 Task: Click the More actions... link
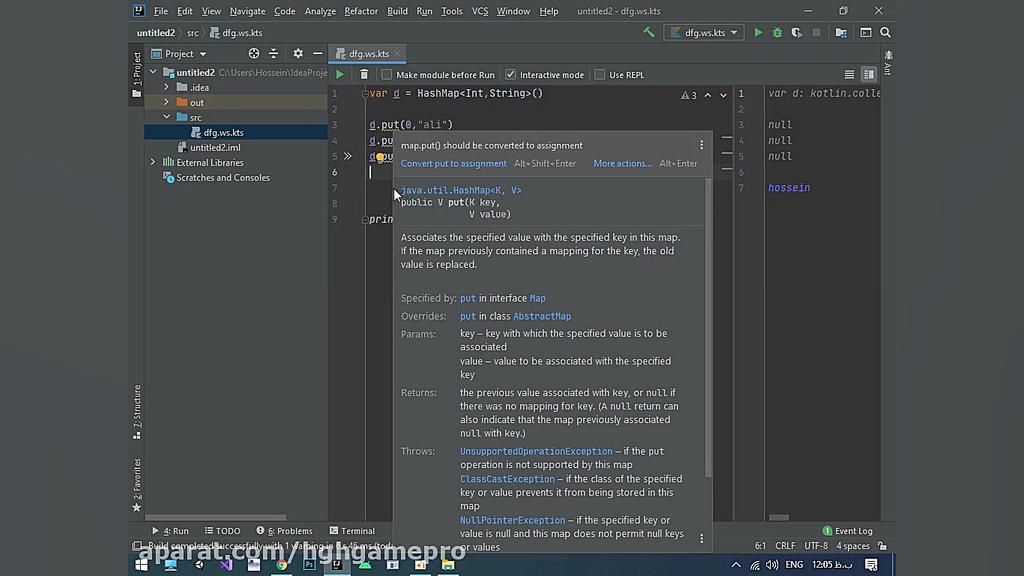(622, 164)
